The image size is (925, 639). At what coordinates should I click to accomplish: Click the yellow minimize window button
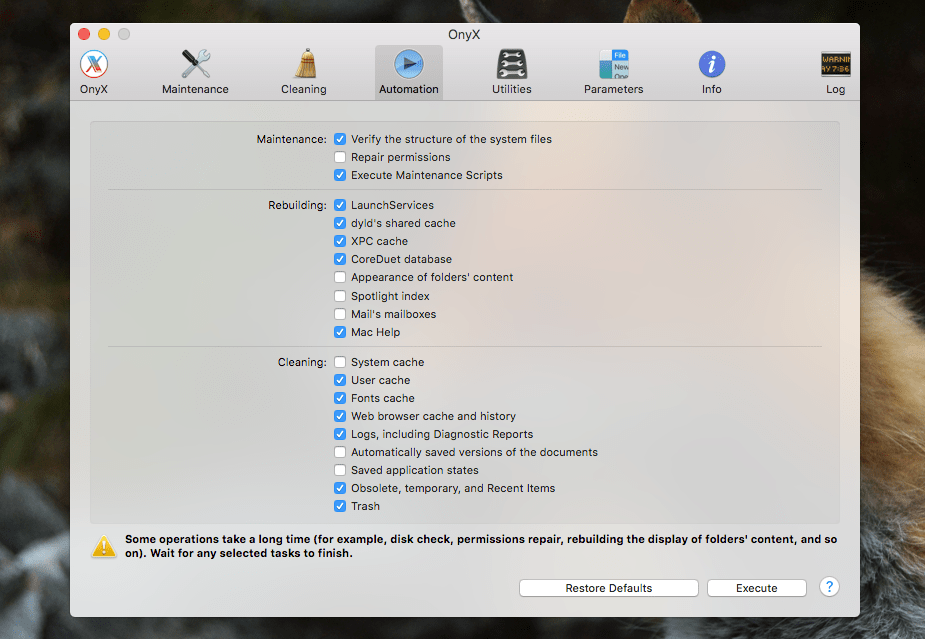pos(104,34)
